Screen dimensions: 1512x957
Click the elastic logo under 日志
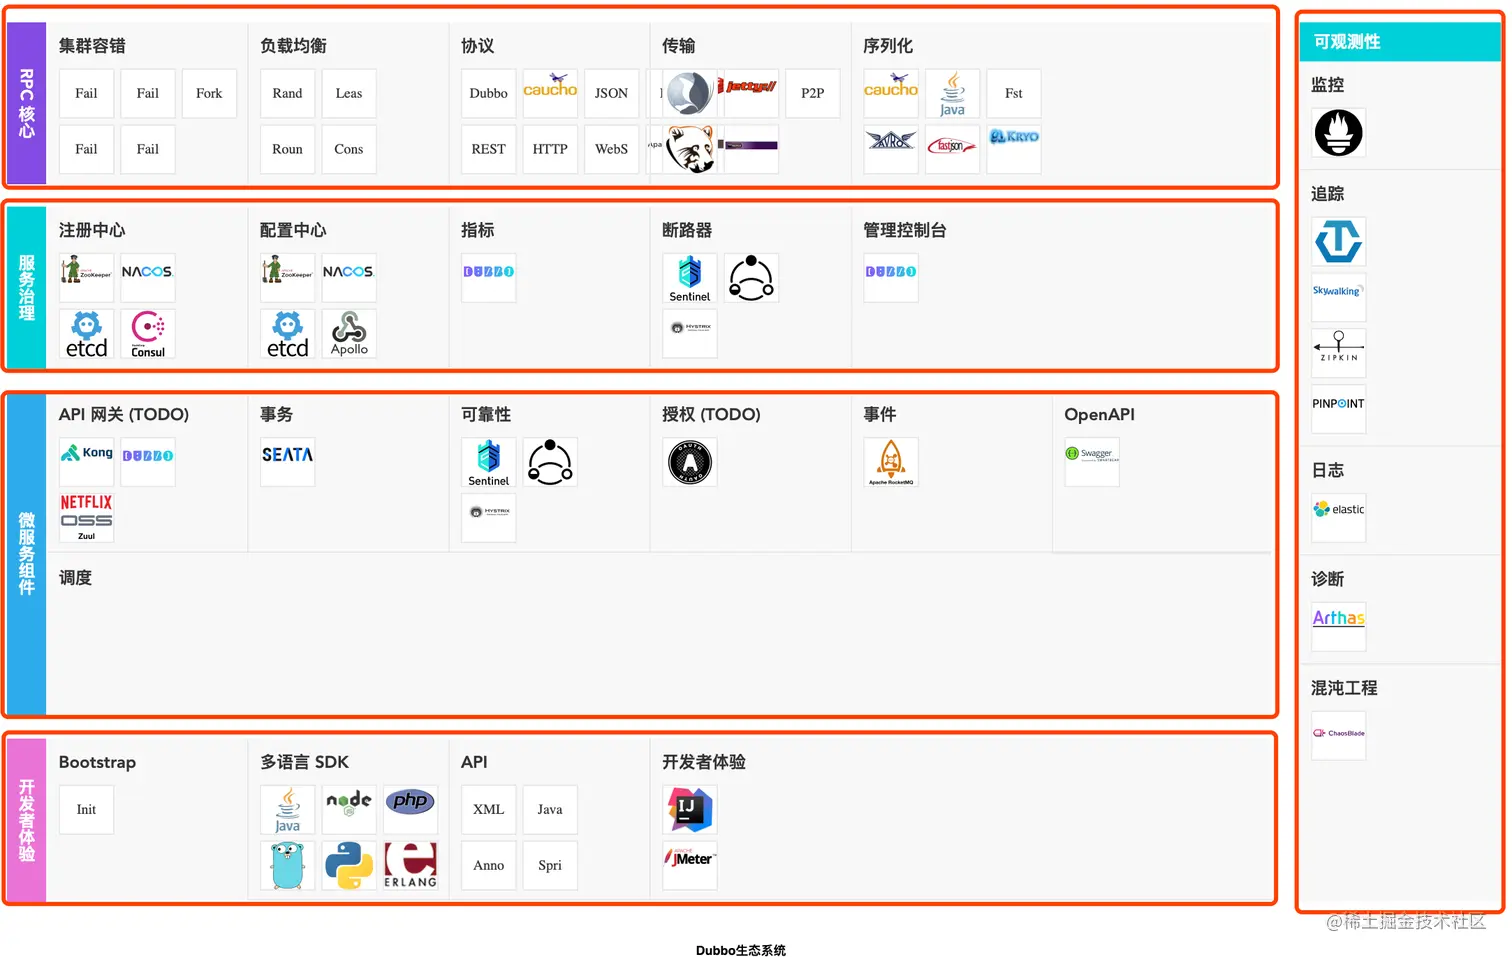1338,518
